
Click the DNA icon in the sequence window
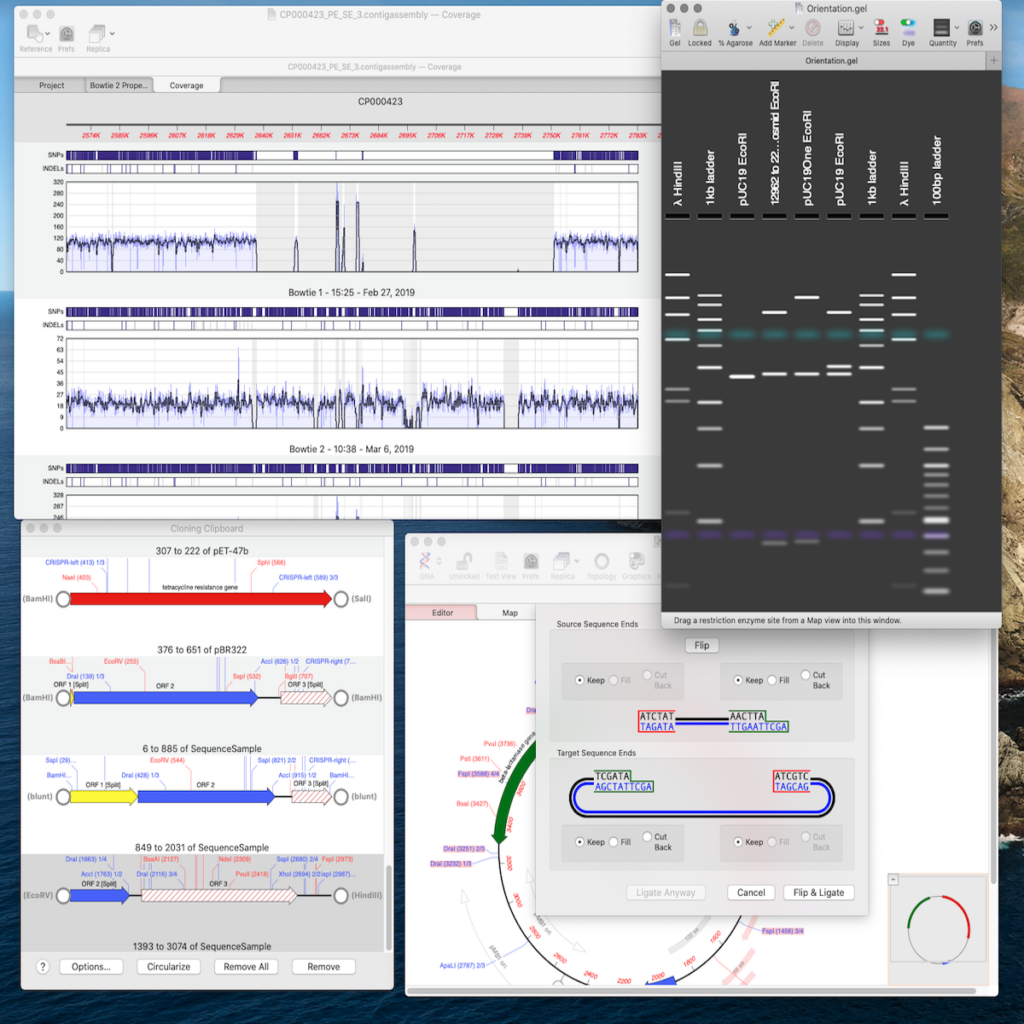[425, 561]
